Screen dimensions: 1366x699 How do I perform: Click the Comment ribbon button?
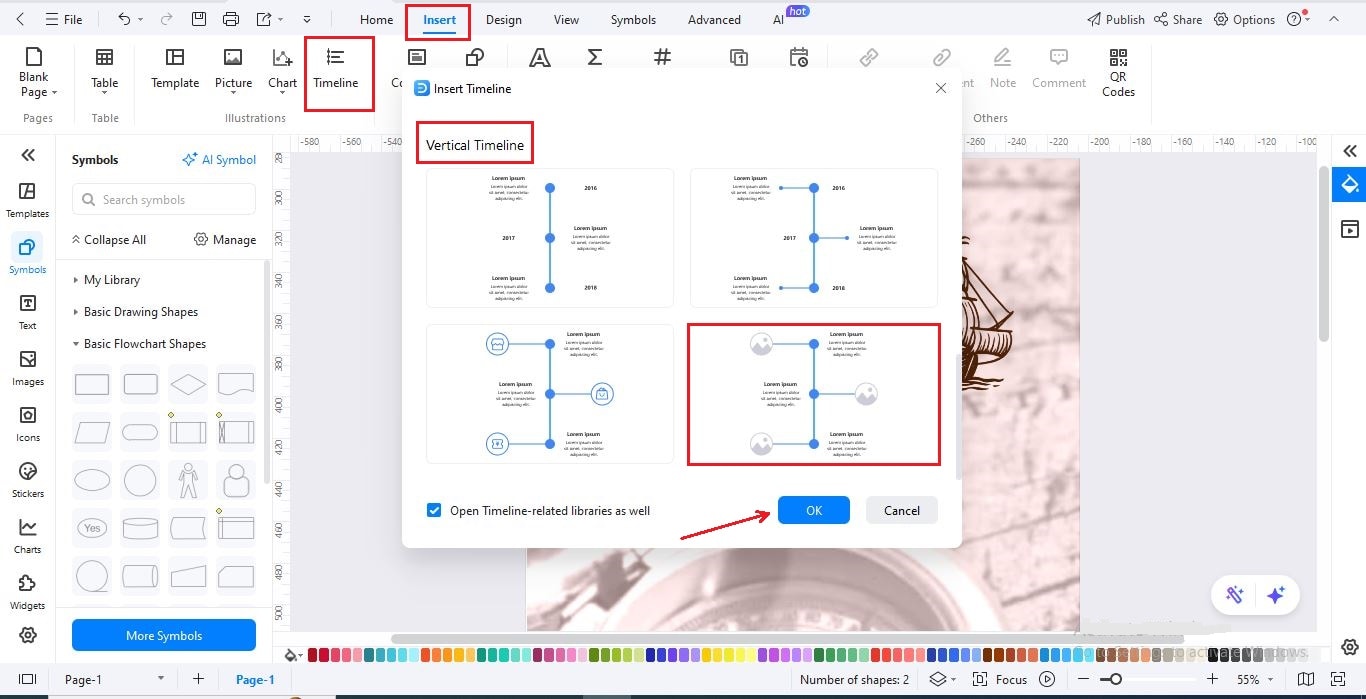pyautogui.click(x=1059, y=70)
